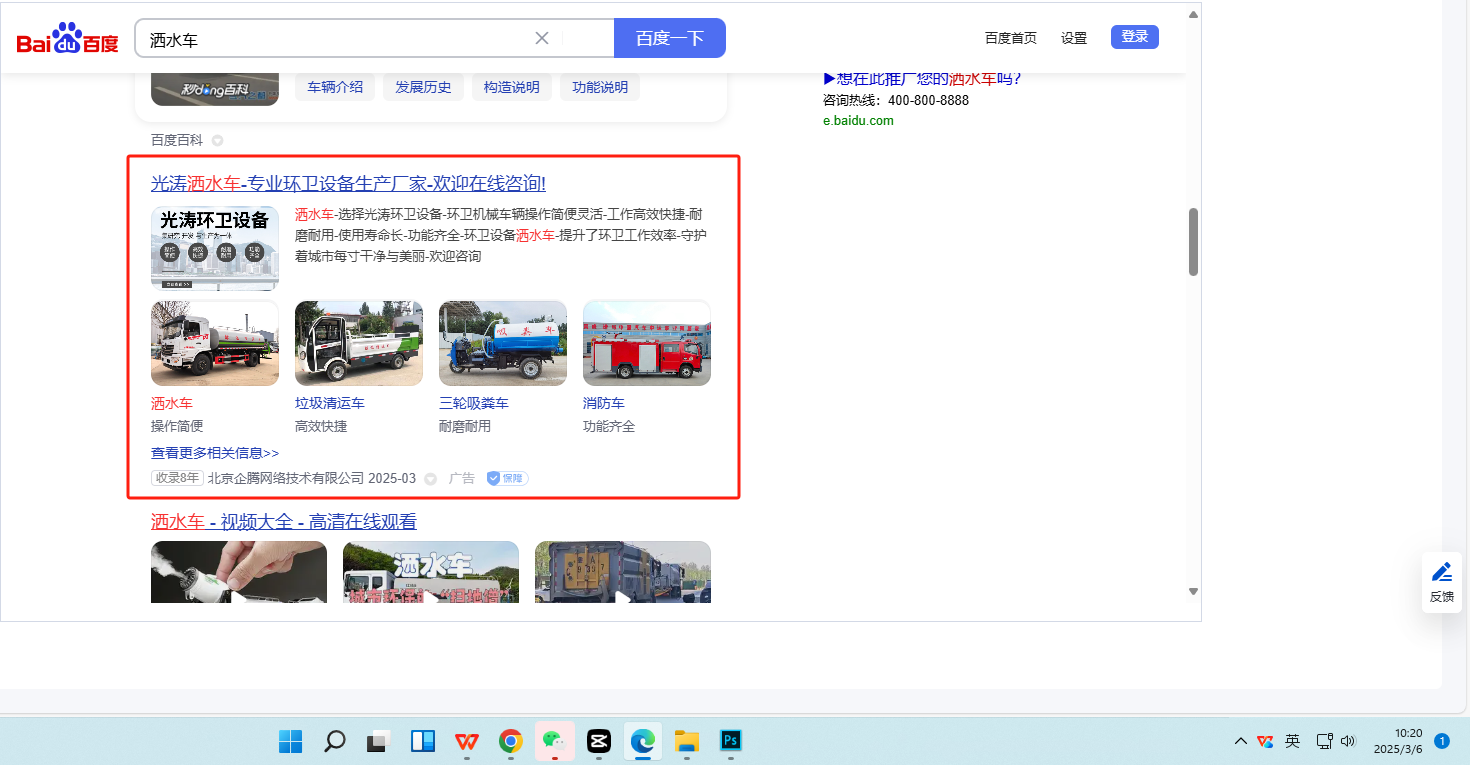The height and width of the screenshot is (765, 1470).
Task: Open the 光涛洒水车 ad title link
Action: point(348,183)
